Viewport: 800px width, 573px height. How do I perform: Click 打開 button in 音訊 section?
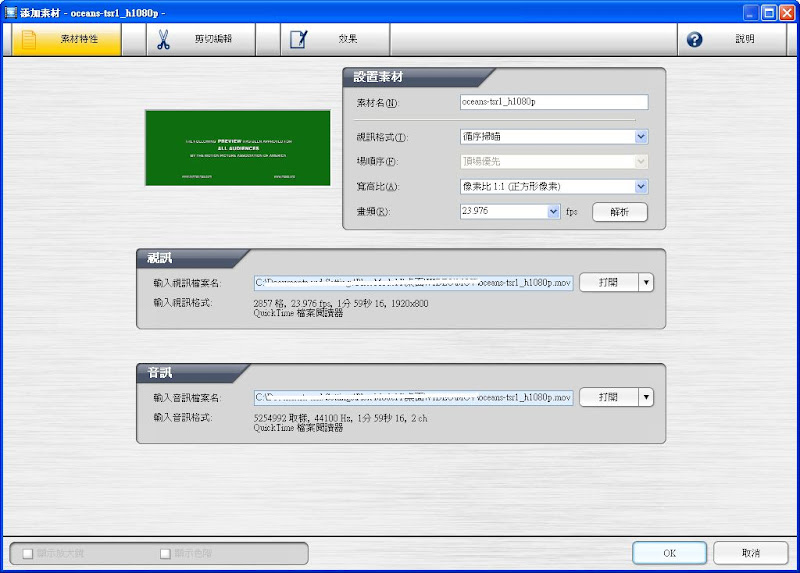click(x=609, y=397)
